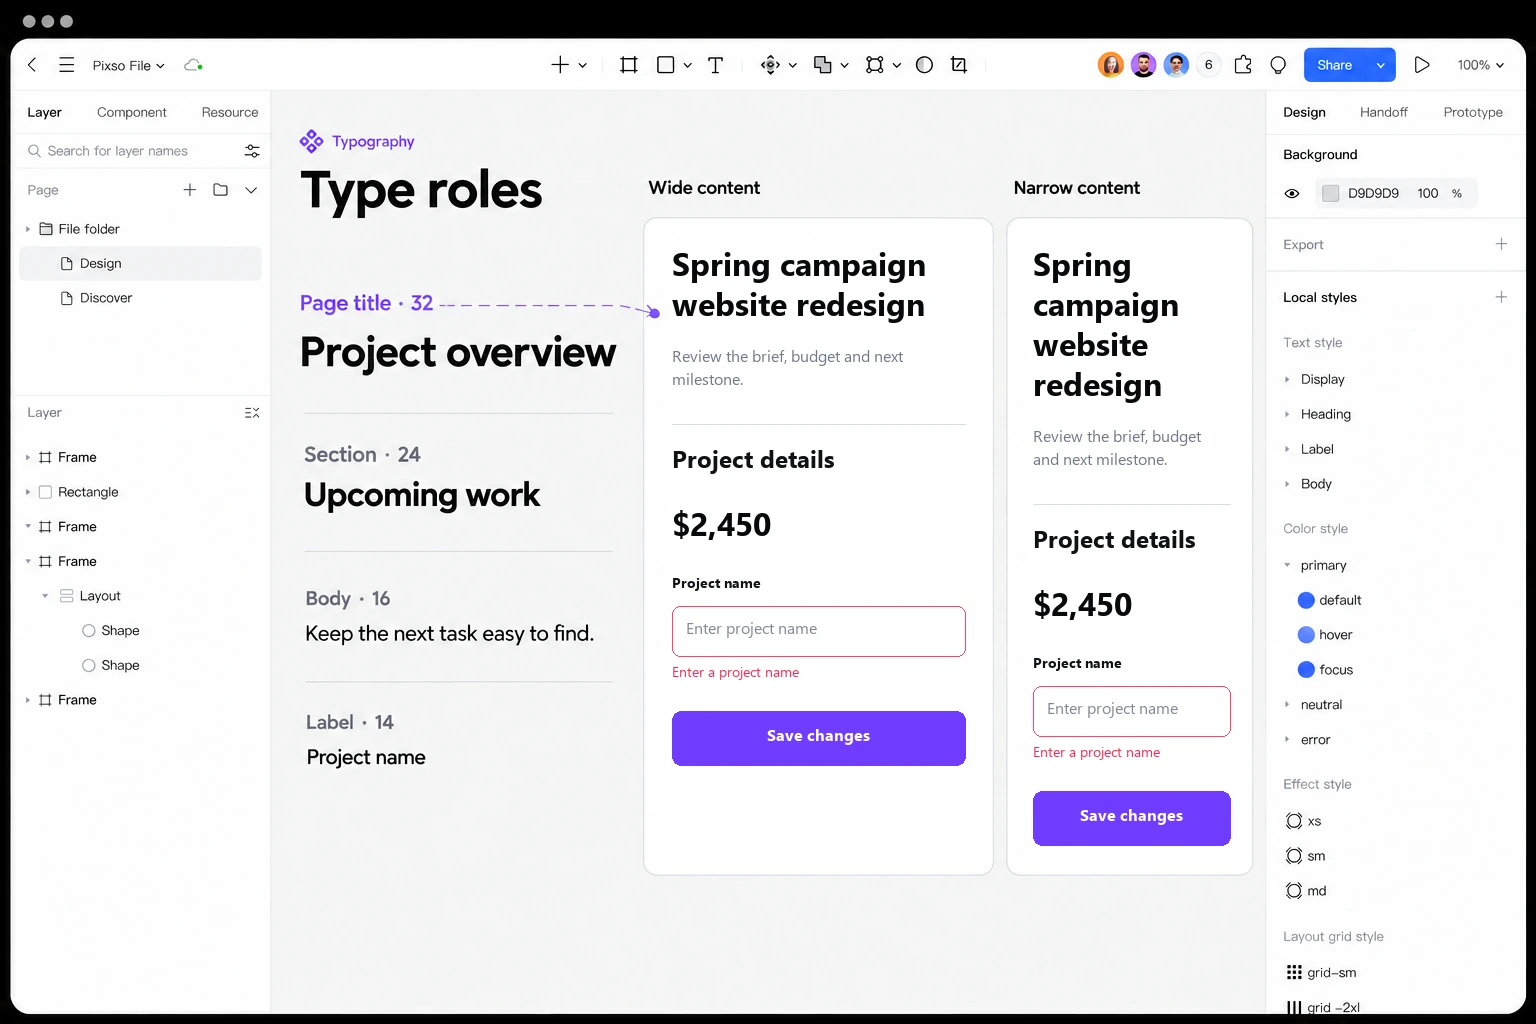The image size is (1536, 1024).
Task: Add an export setting
Action: pyautogui.click(x=1501, y=244)
